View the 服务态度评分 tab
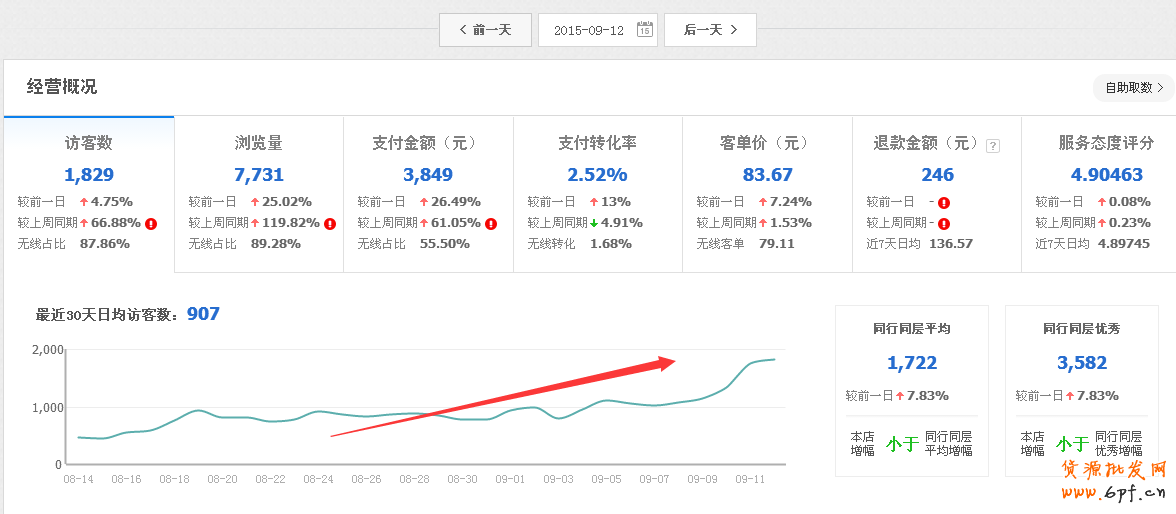Viewport: 1176px width, 514px height. click(x=1106, y=143)
